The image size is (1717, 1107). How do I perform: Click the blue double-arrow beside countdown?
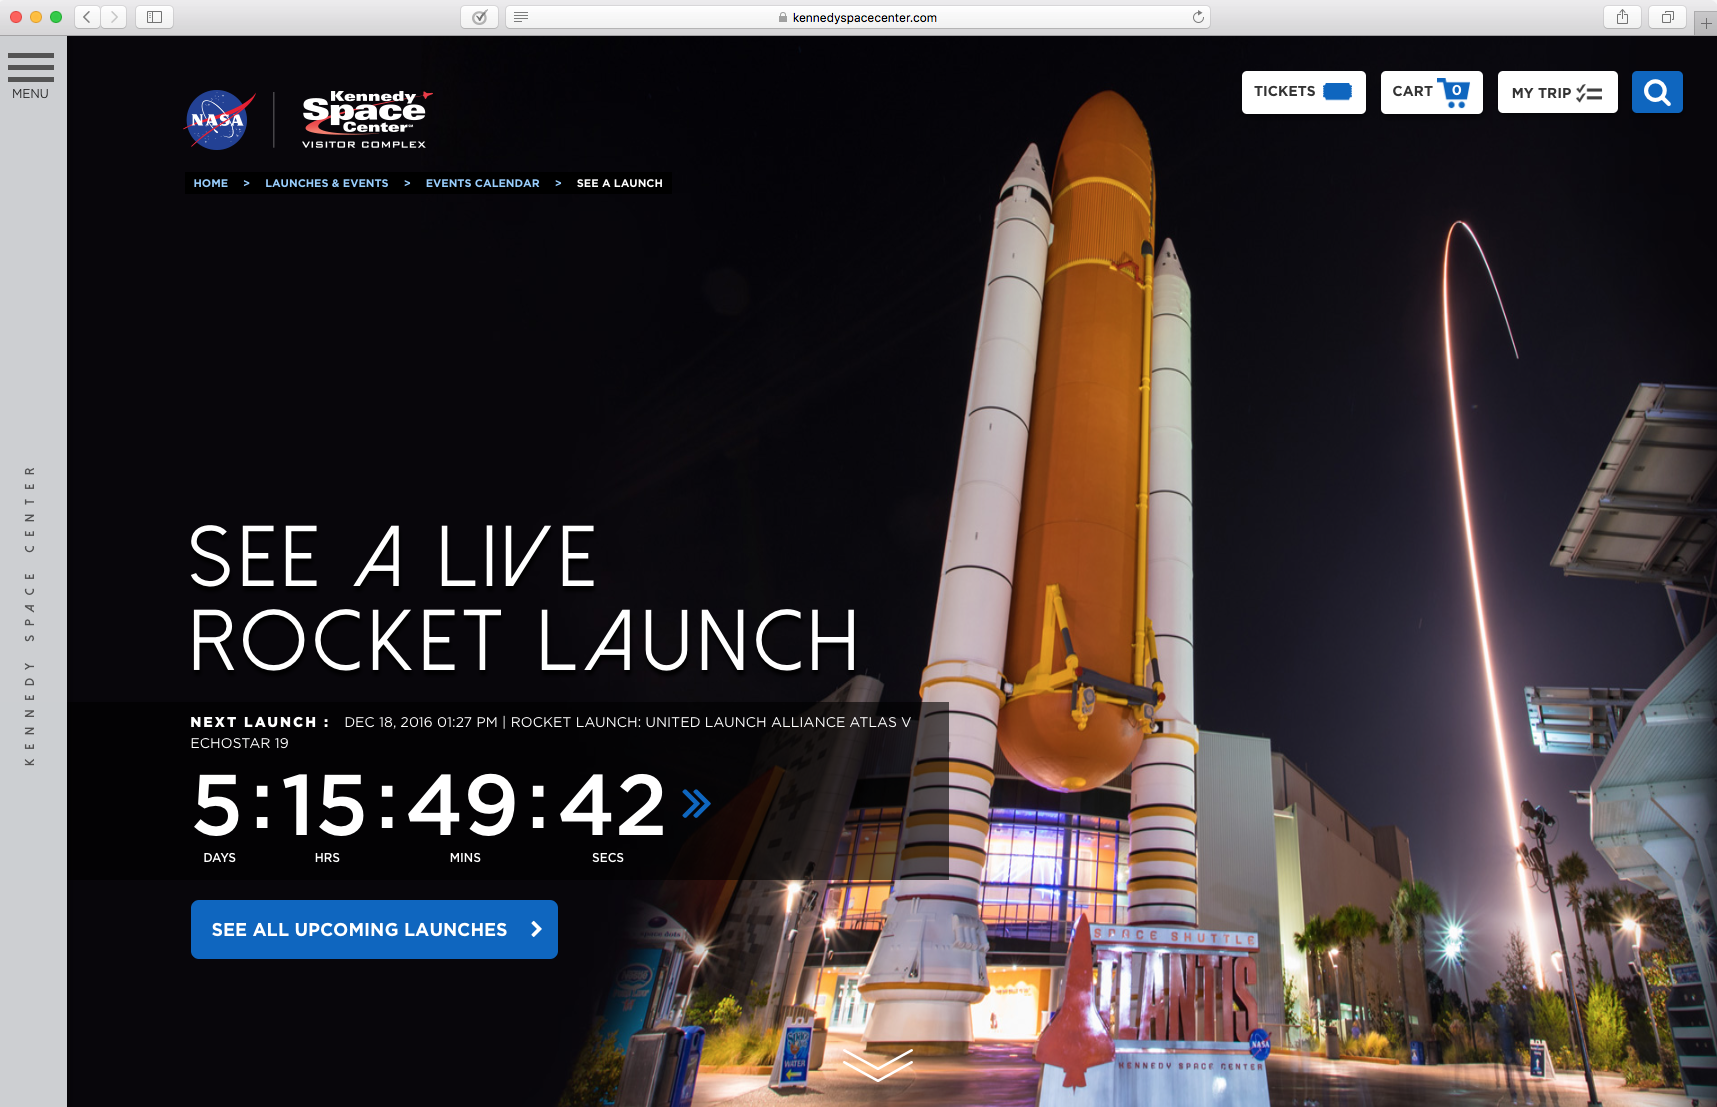click(696, 803)
